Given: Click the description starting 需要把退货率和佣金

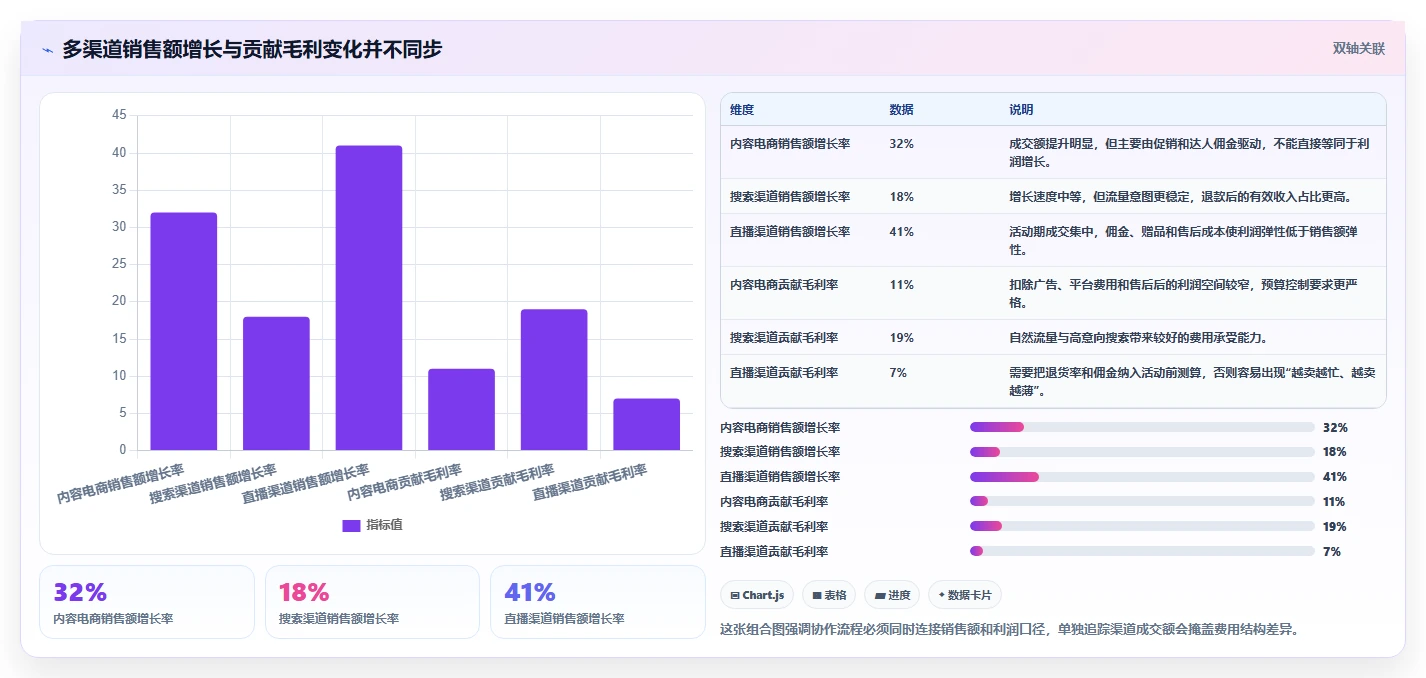Looking at the screenshot, I should (x=1192, y=382).
